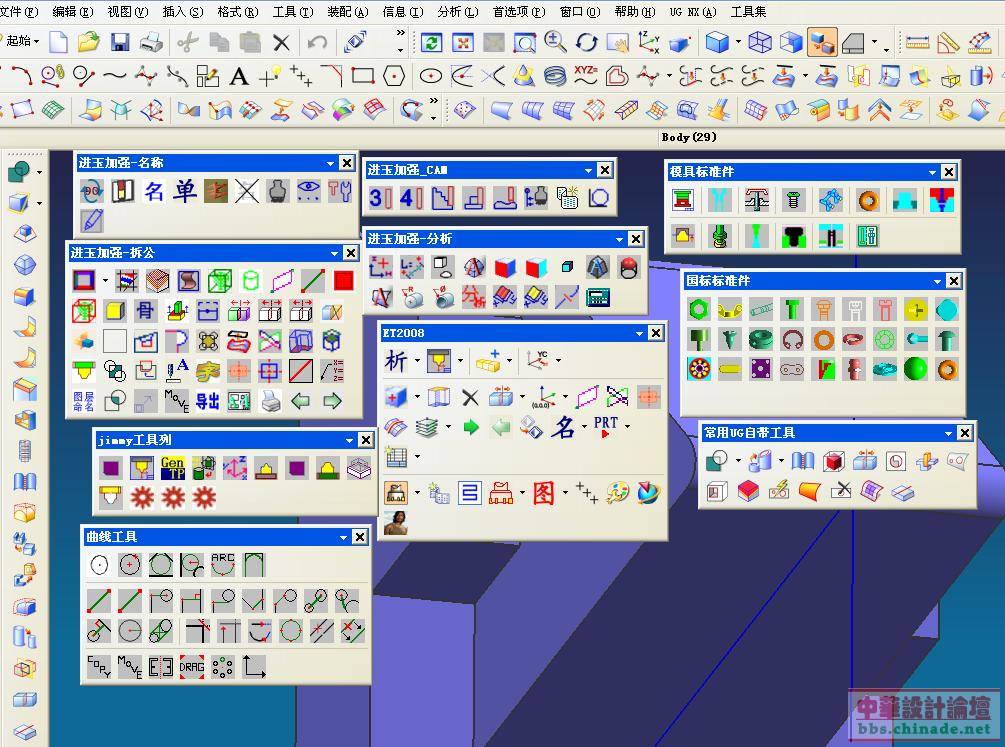The height and width of the screenshot is (747, 1005).
Task: Open the 装配 (Assemblies) menu
Action: [347, 12]
